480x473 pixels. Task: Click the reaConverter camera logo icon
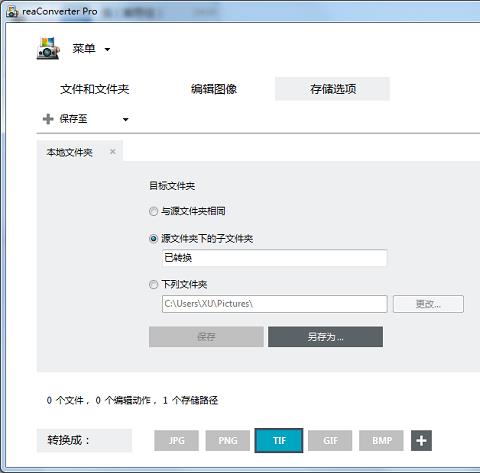tap(49, 48)
